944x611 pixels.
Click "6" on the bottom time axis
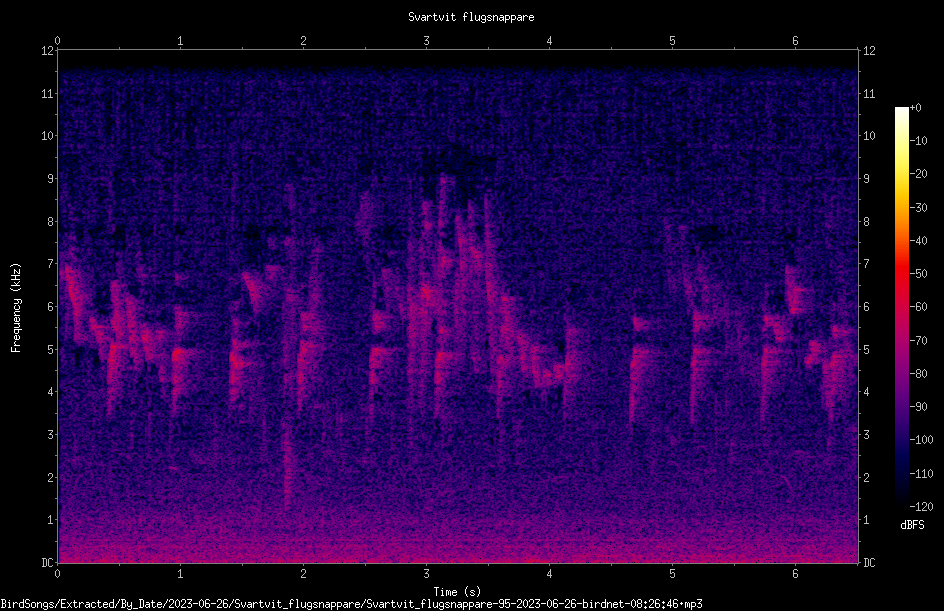(x=795, y=574)
